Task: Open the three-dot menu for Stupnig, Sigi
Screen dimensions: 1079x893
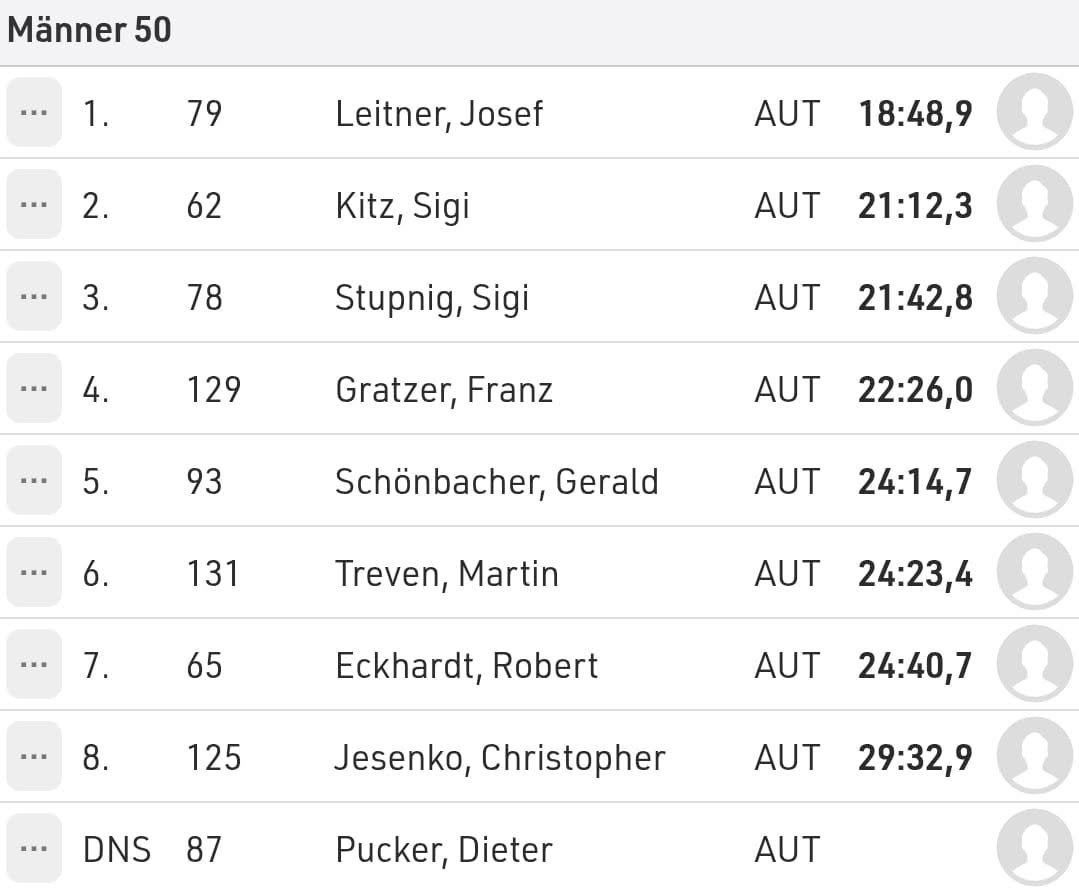Action: (34, 297)
